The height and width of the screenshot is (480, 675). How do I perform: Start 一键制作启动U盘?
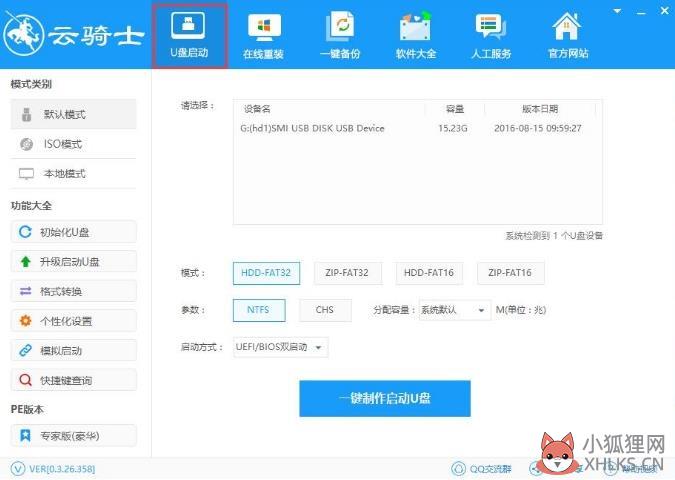pos(385,398)
